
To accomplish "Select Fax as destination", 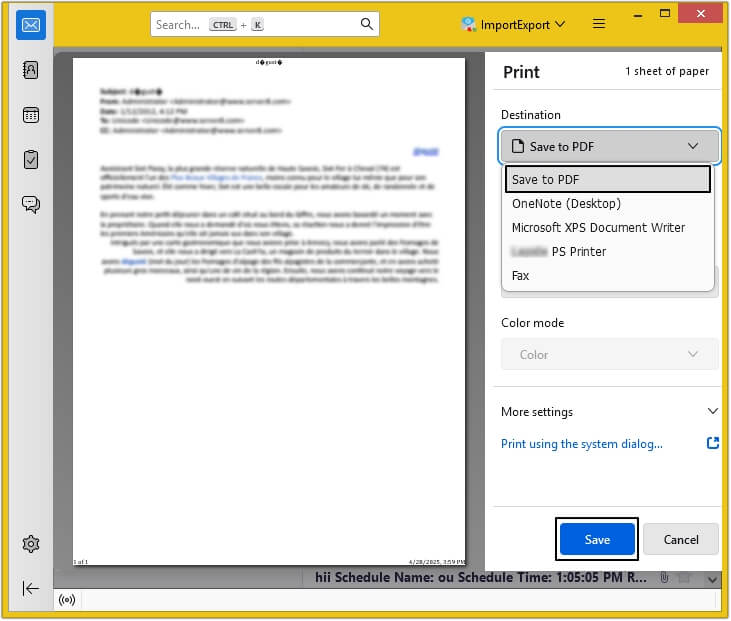I will [607, 276].
